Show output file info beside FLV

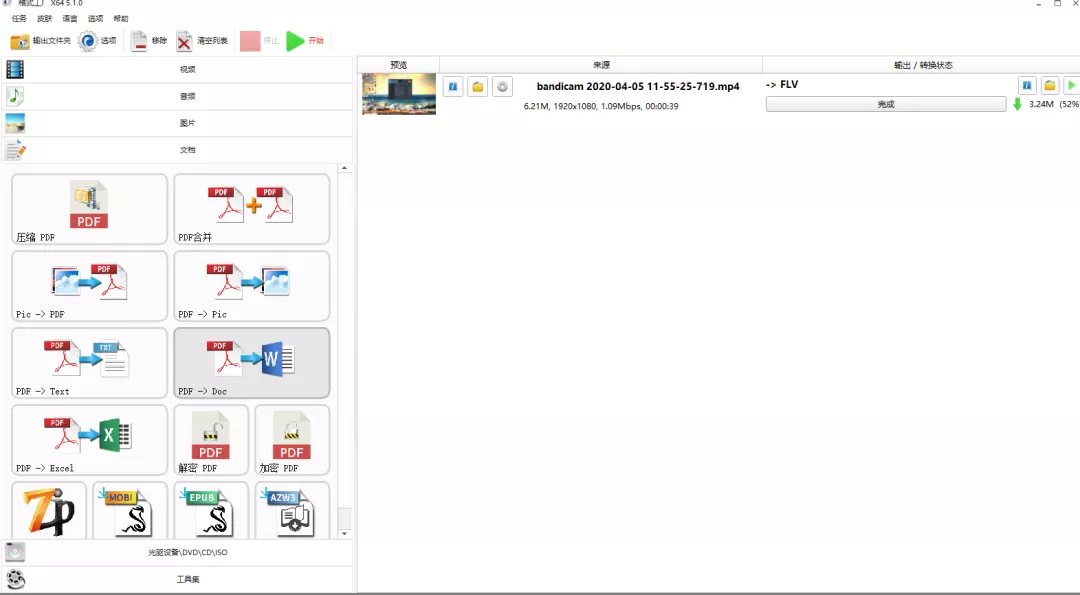[x=1027, y=85]
